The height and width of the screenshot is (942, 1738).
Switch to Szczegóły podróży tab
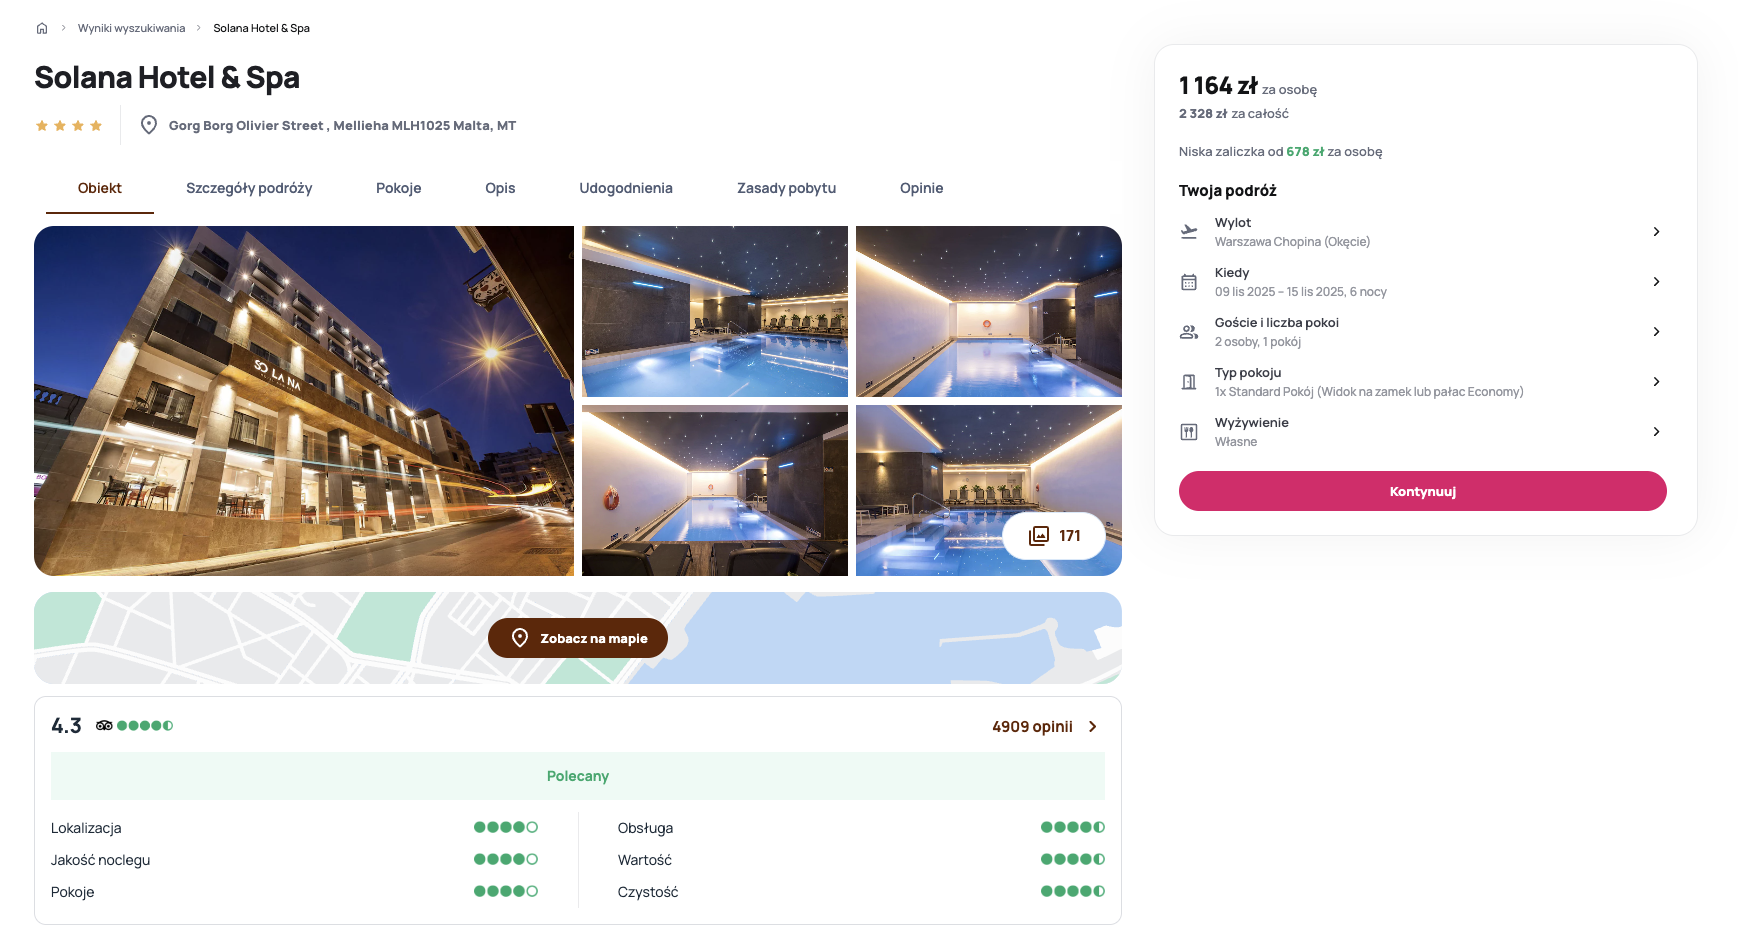point(249,188)
